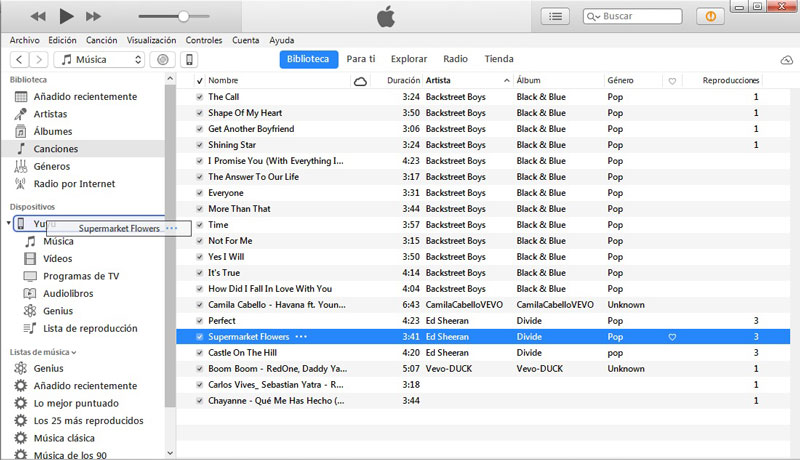Open the Visualización menu

tap(152, 40)
